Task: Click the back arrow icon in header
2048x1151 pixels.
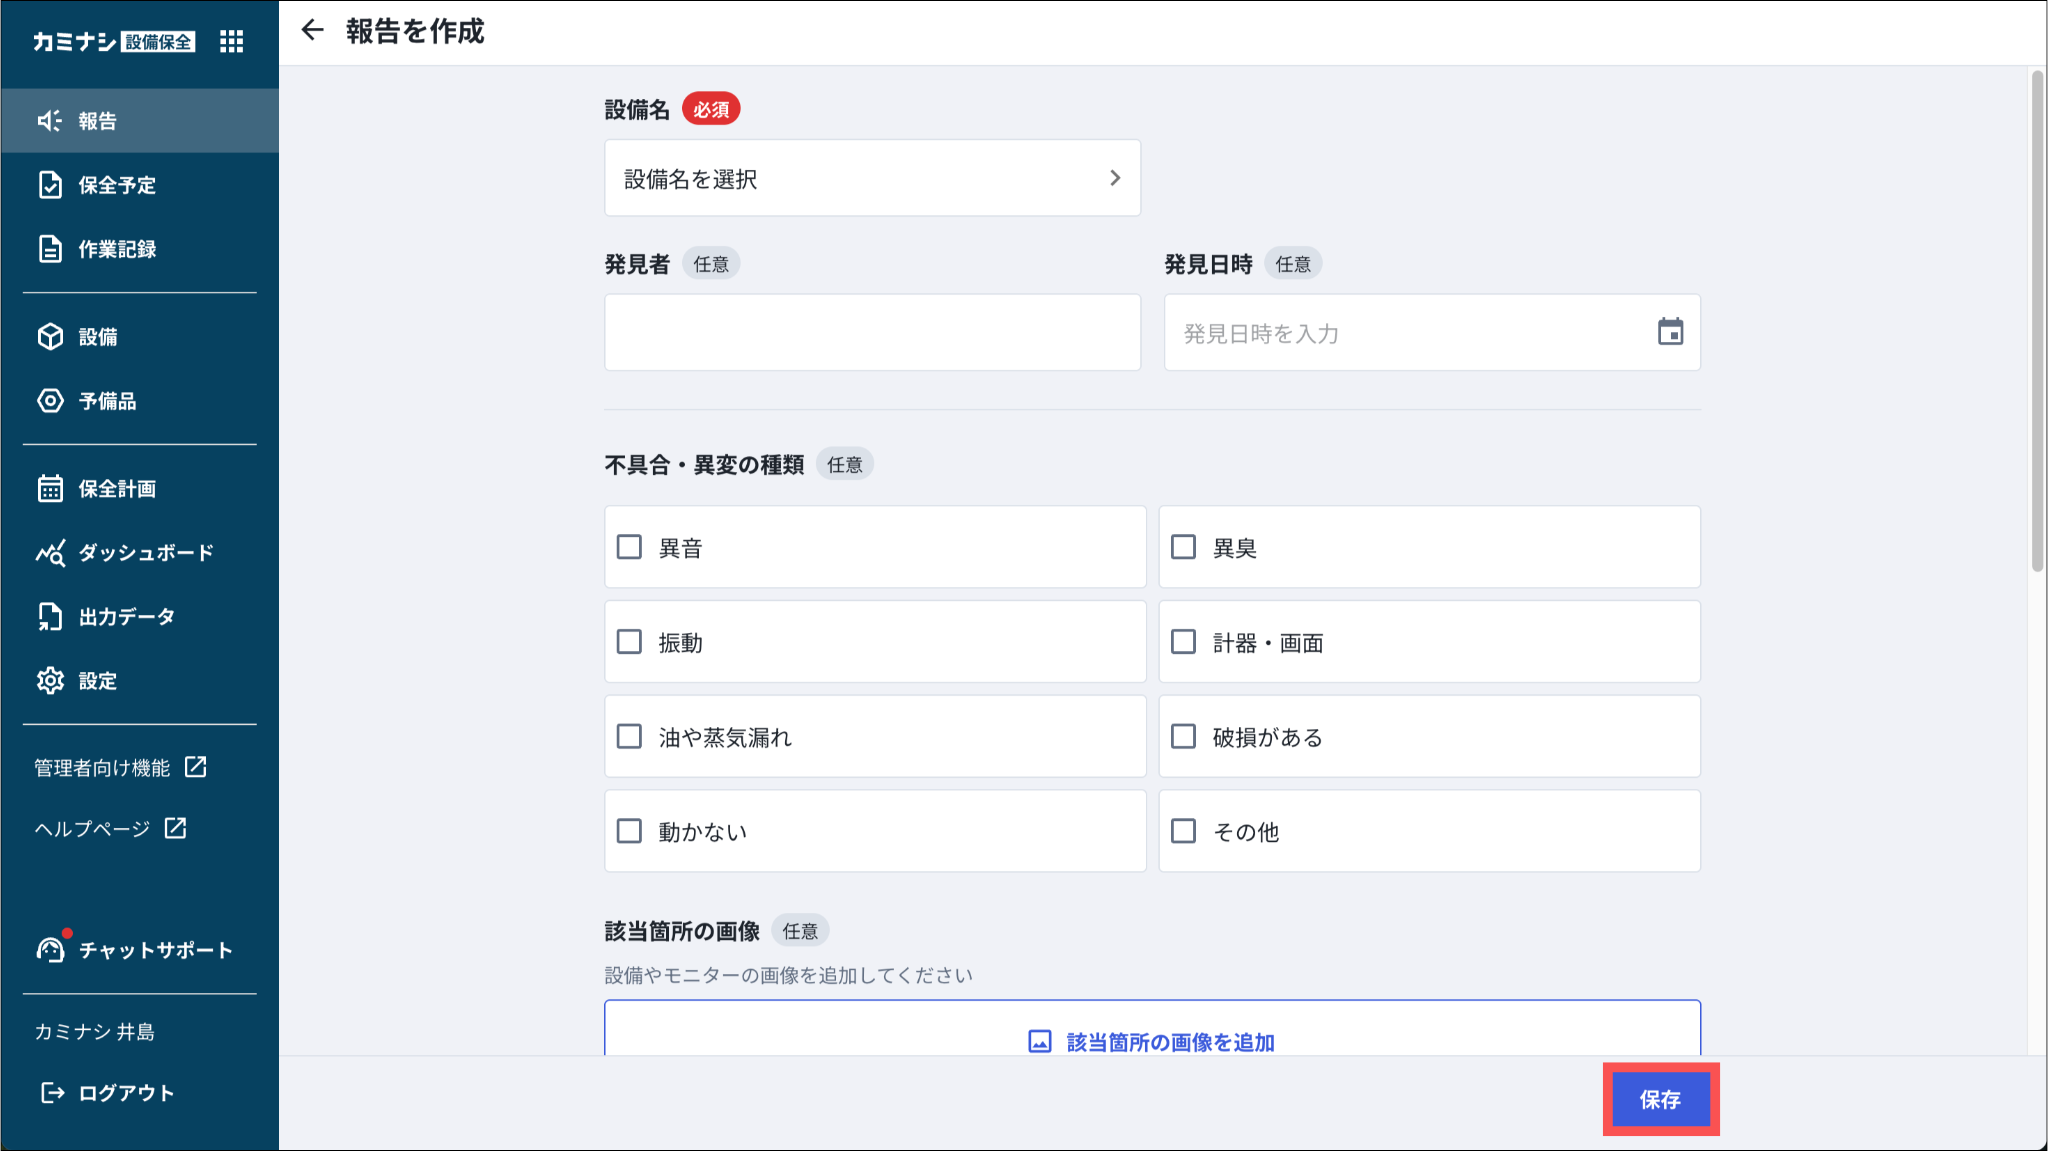Action: point(313,30)
